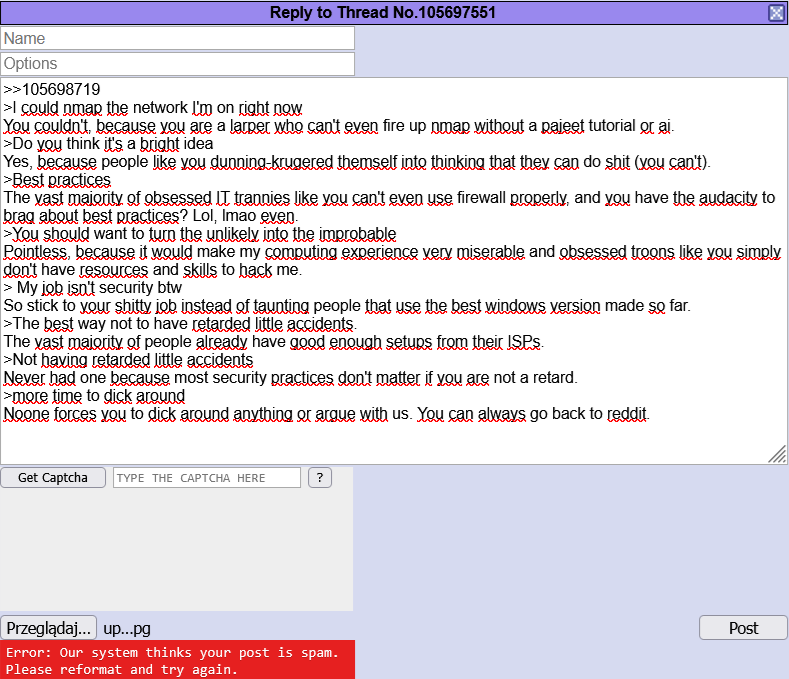The image size is (789, 679).
Task: Click inside the comment text area
Action: (393, 271)
